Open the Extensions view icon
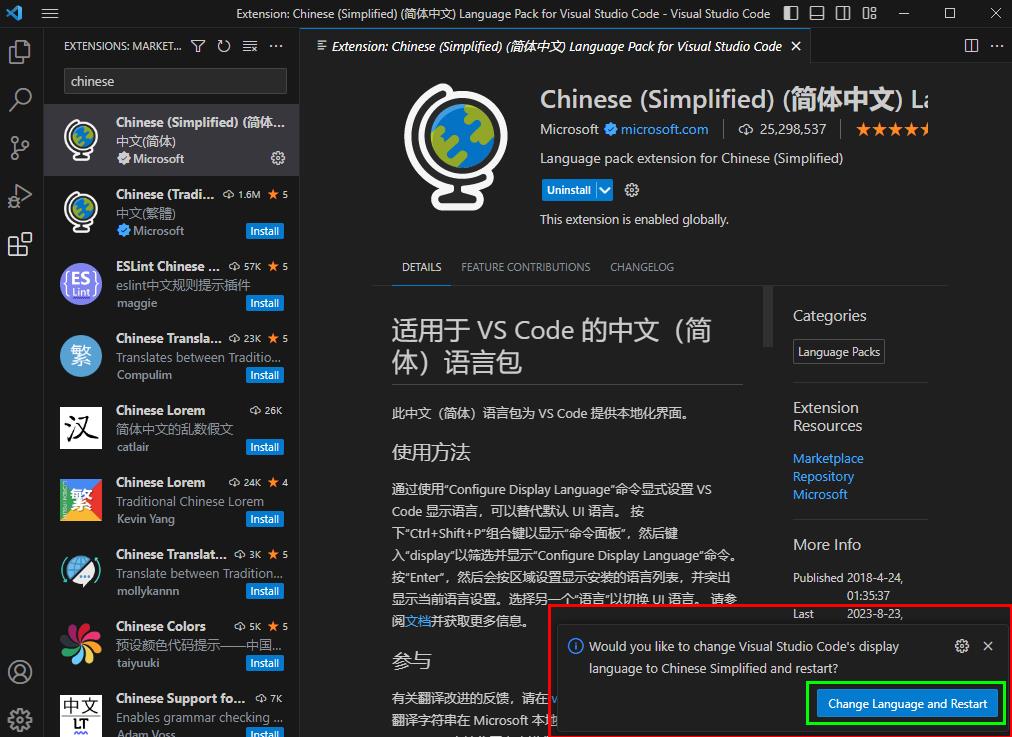 [x=20, y=245]
